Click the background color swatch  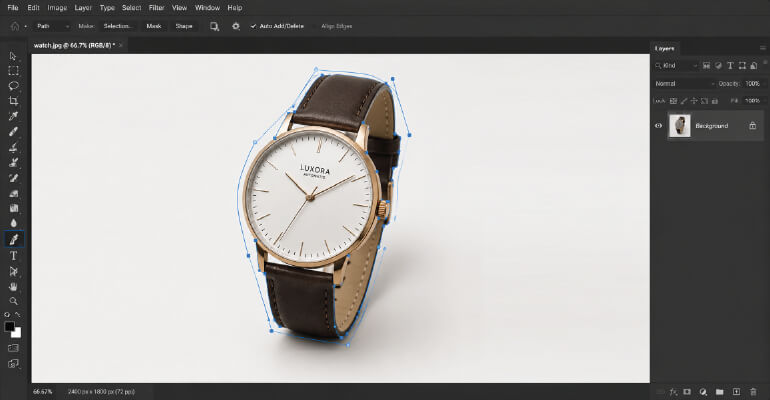coord(17,333)
